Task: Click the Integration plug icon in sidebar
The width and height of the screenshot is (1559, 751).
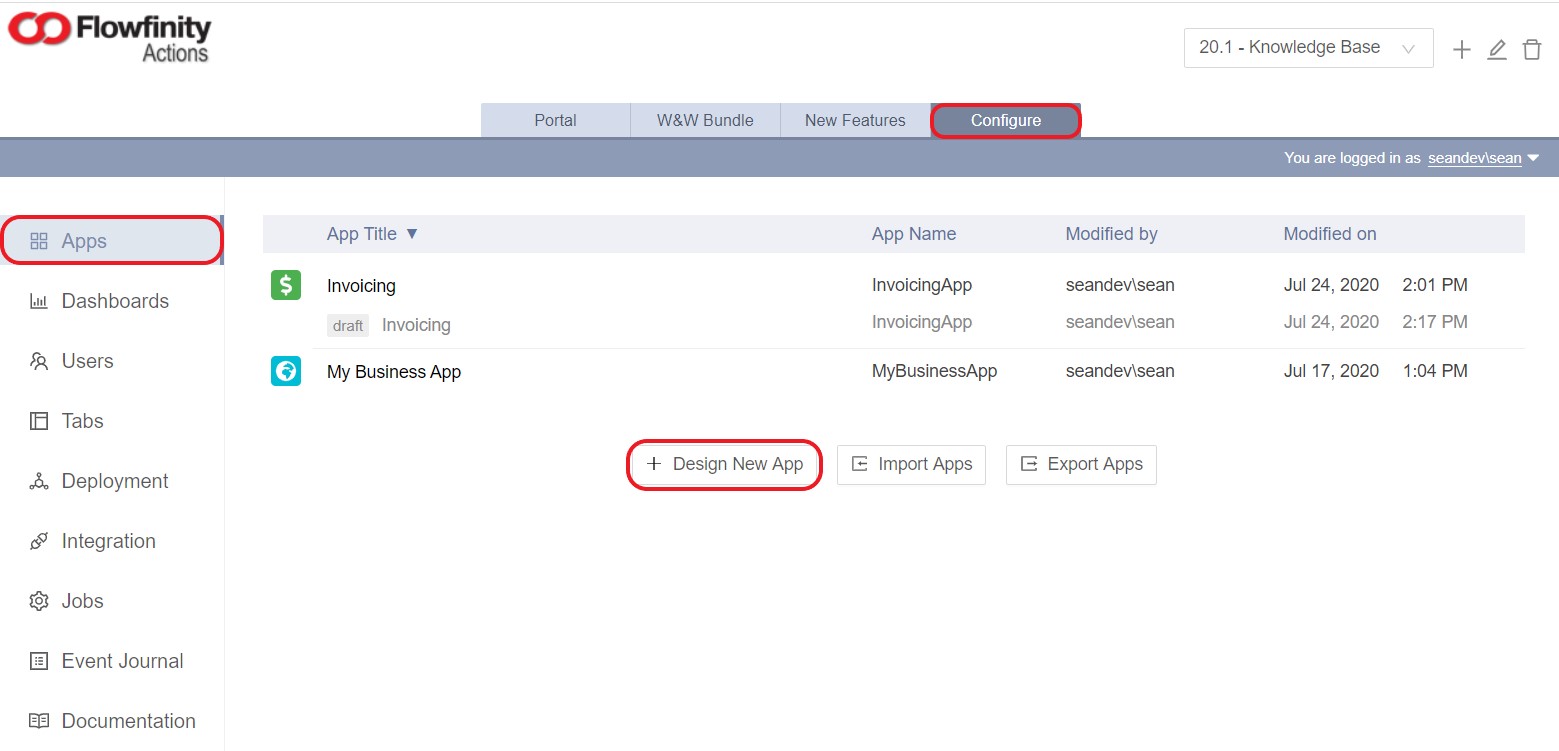Action: point(39,541)
